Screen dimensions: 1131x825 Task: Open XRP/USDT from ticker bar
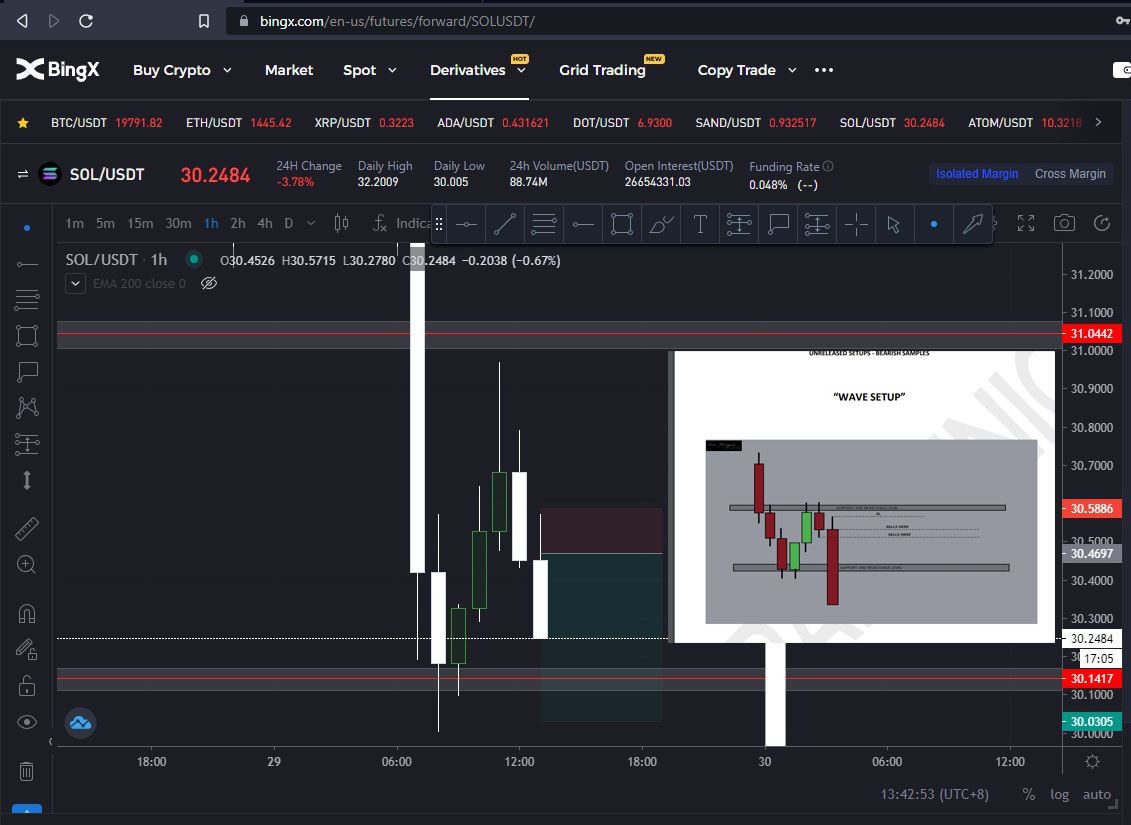coord(364,123)
